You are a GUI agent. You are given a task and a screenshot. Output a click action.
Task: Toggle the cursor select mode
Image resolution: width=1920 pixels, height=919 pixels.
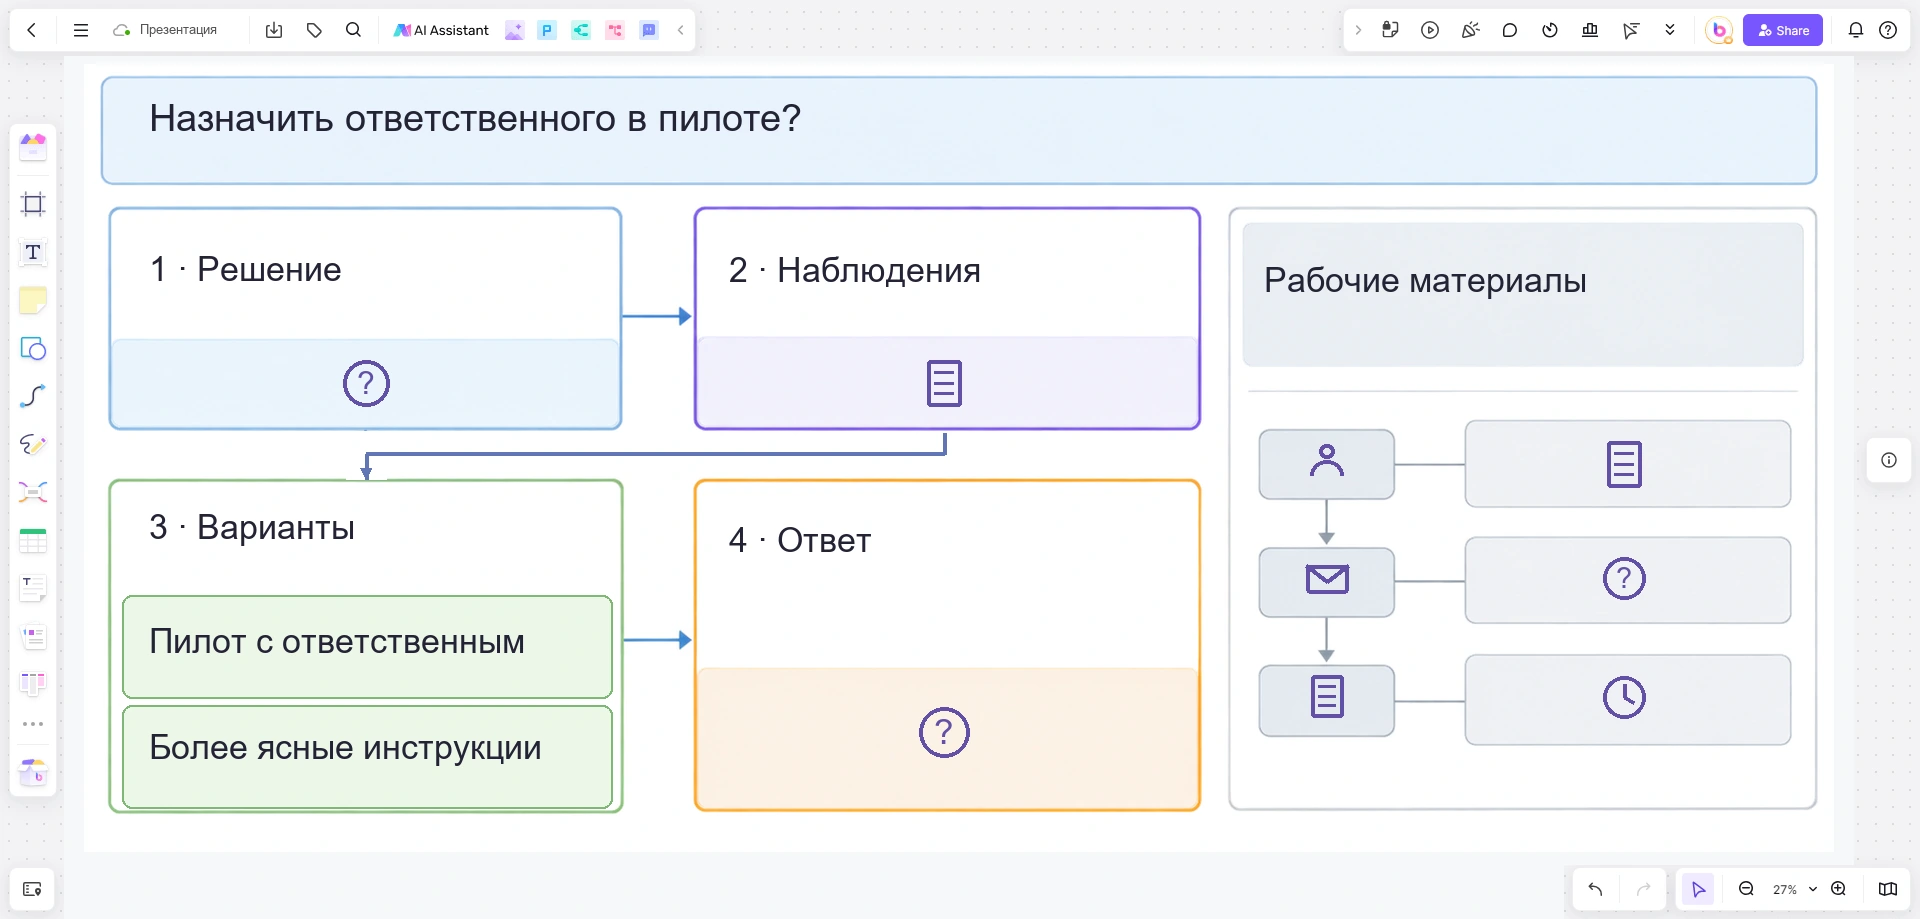coord(1698,889)
